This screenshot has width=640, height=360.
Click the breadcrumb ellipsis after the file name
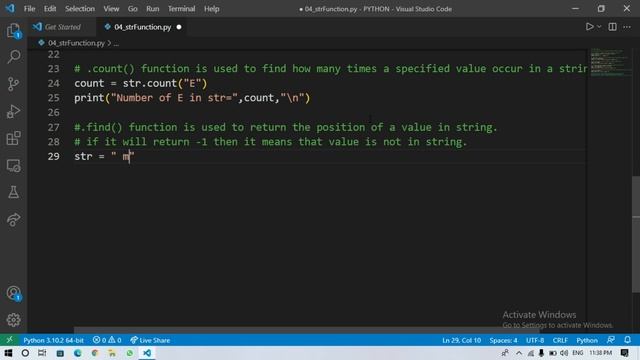click(116, 43)
